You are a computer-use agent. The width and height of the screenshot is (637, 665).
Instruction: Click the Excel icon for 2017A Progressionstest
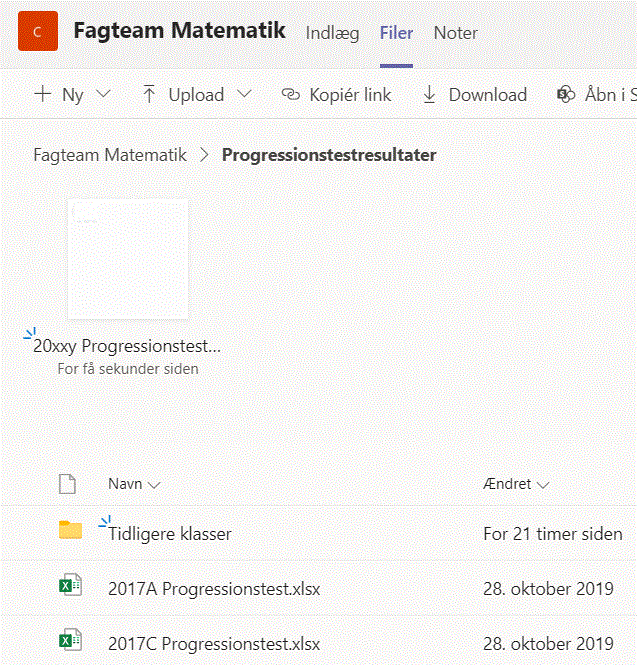tap(70, 588)
